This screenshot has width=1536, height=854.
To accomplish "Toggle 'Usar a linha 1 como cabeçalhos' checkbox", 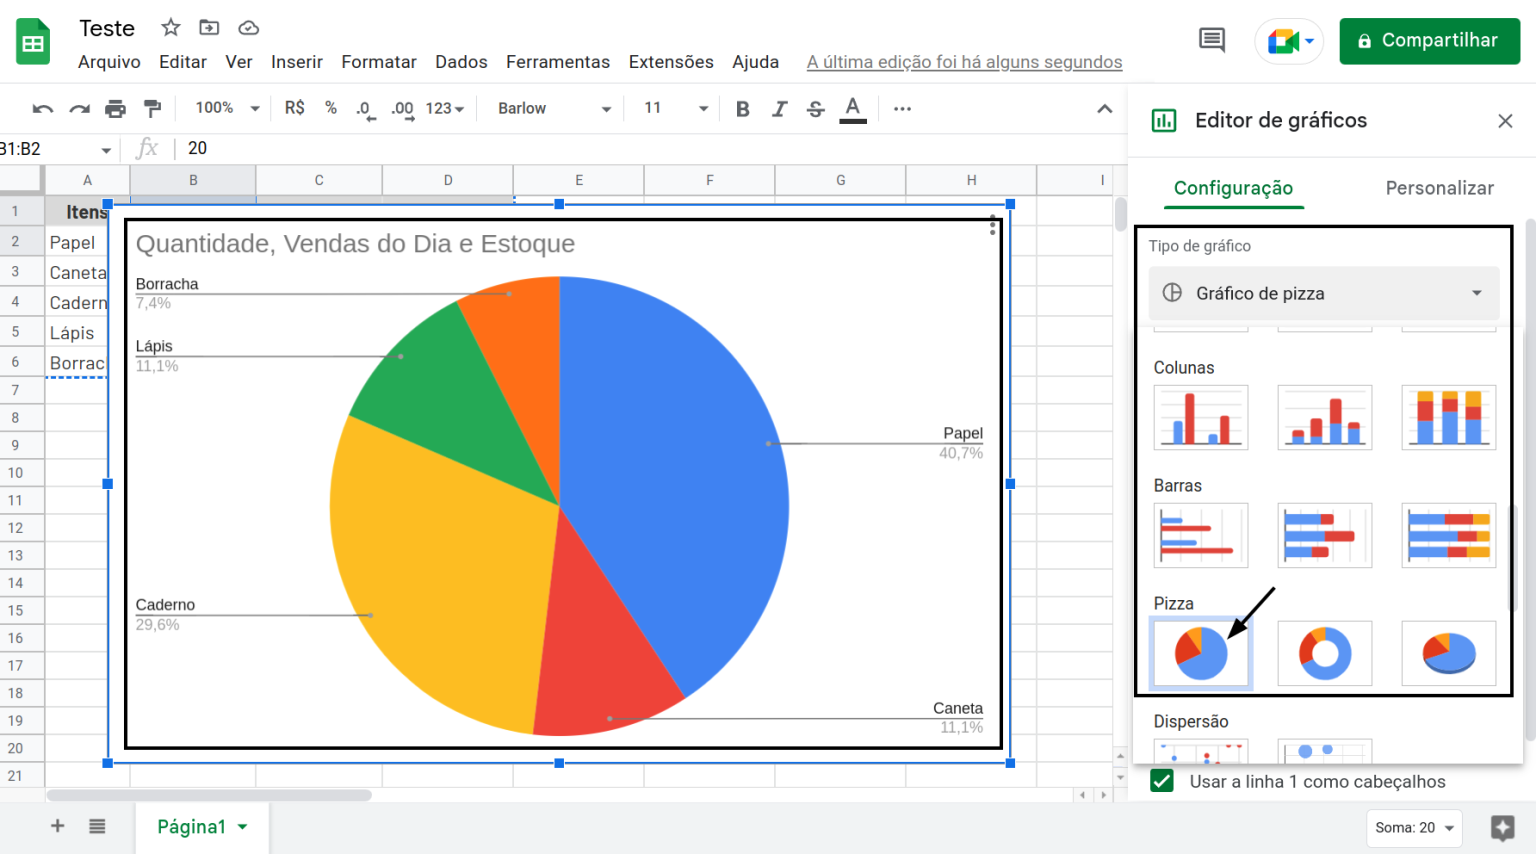I will 1162,781.
